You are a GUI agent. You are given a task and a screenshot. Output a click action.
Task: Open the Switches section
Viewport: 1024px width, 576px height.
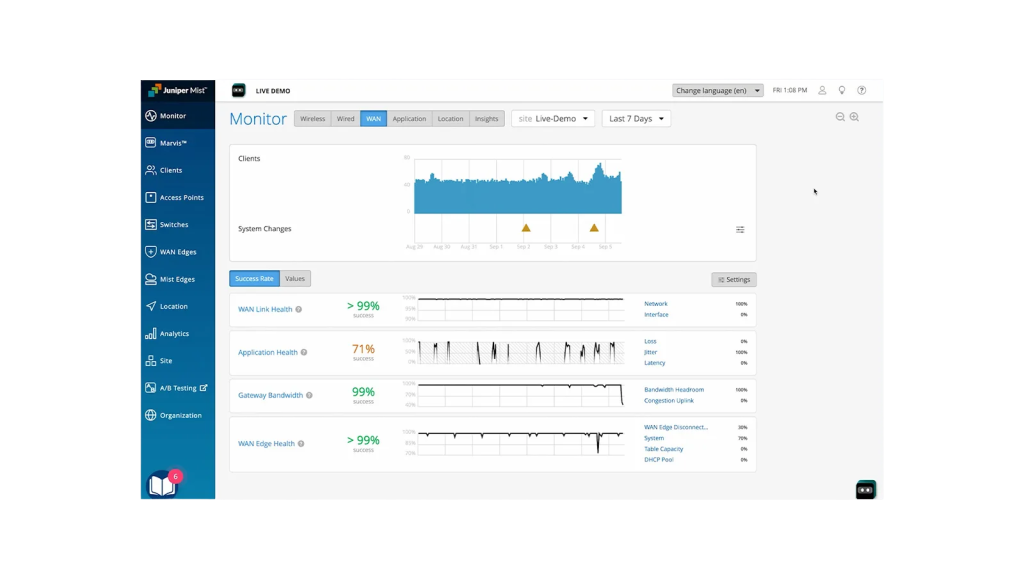tap(172, 224)
